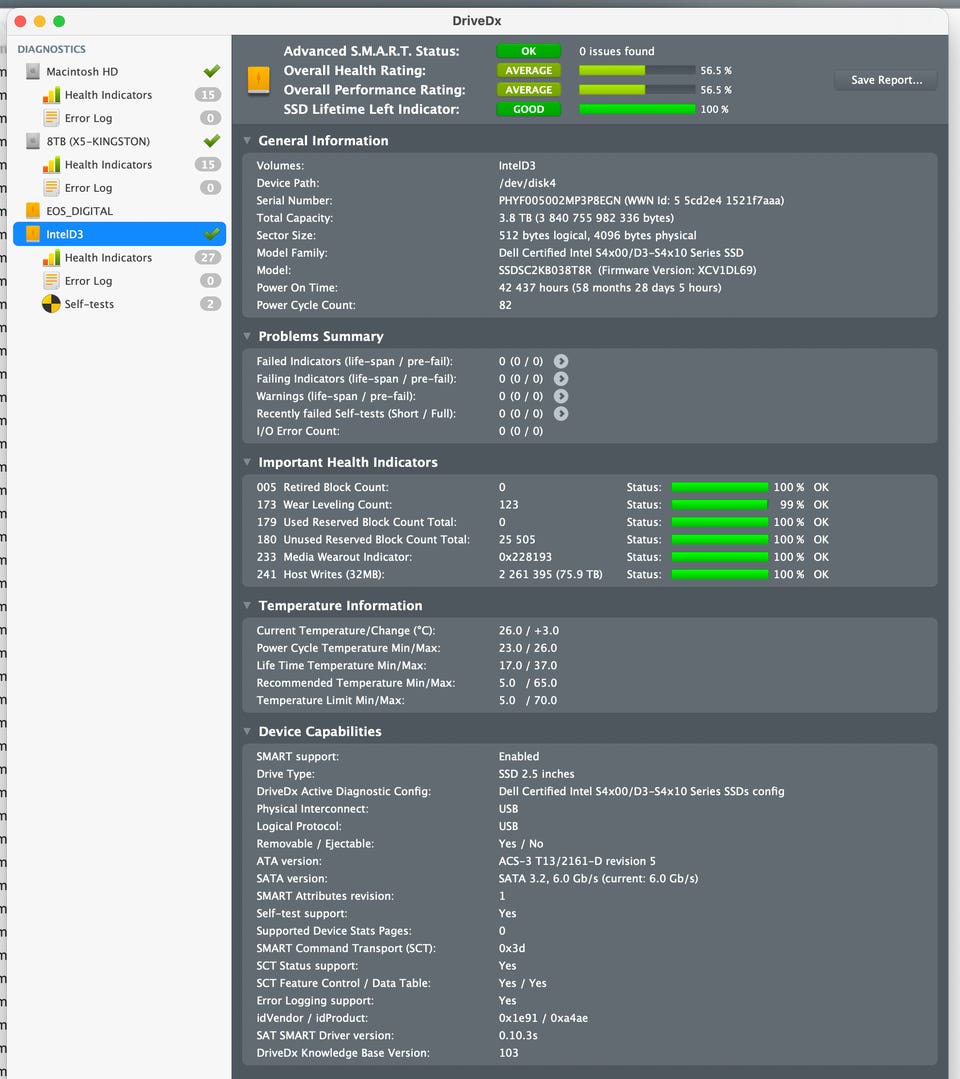Click green checkmark next to IntelD3
This screenshot has width=960, height=1079.
pyautogui.click(x=212, y=233)
